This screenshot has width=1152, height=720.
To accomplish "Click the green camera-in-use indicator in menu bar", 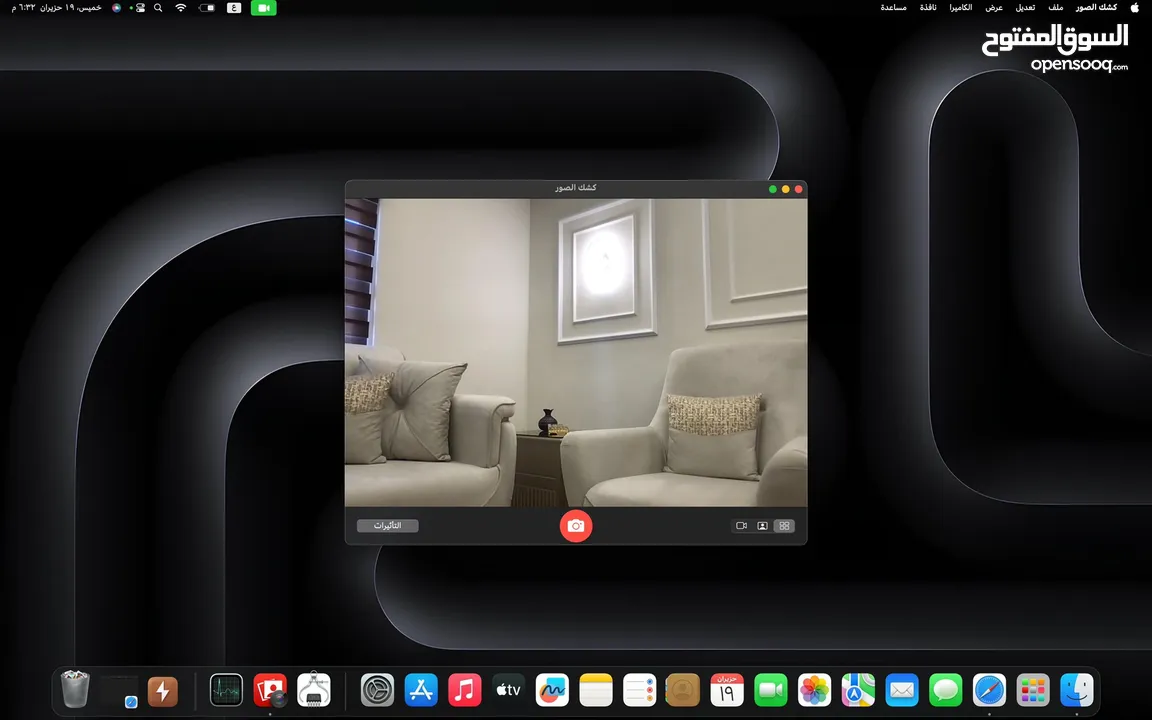I will [x=263, y=8].
